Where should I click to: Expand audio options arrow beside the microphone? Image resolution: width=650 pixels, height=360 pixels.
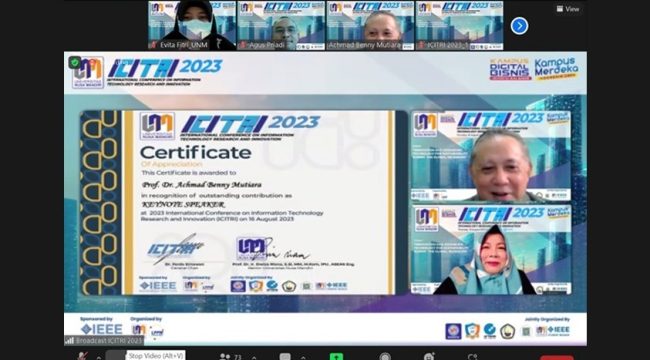pyautogui.click(x=98, y=357)
